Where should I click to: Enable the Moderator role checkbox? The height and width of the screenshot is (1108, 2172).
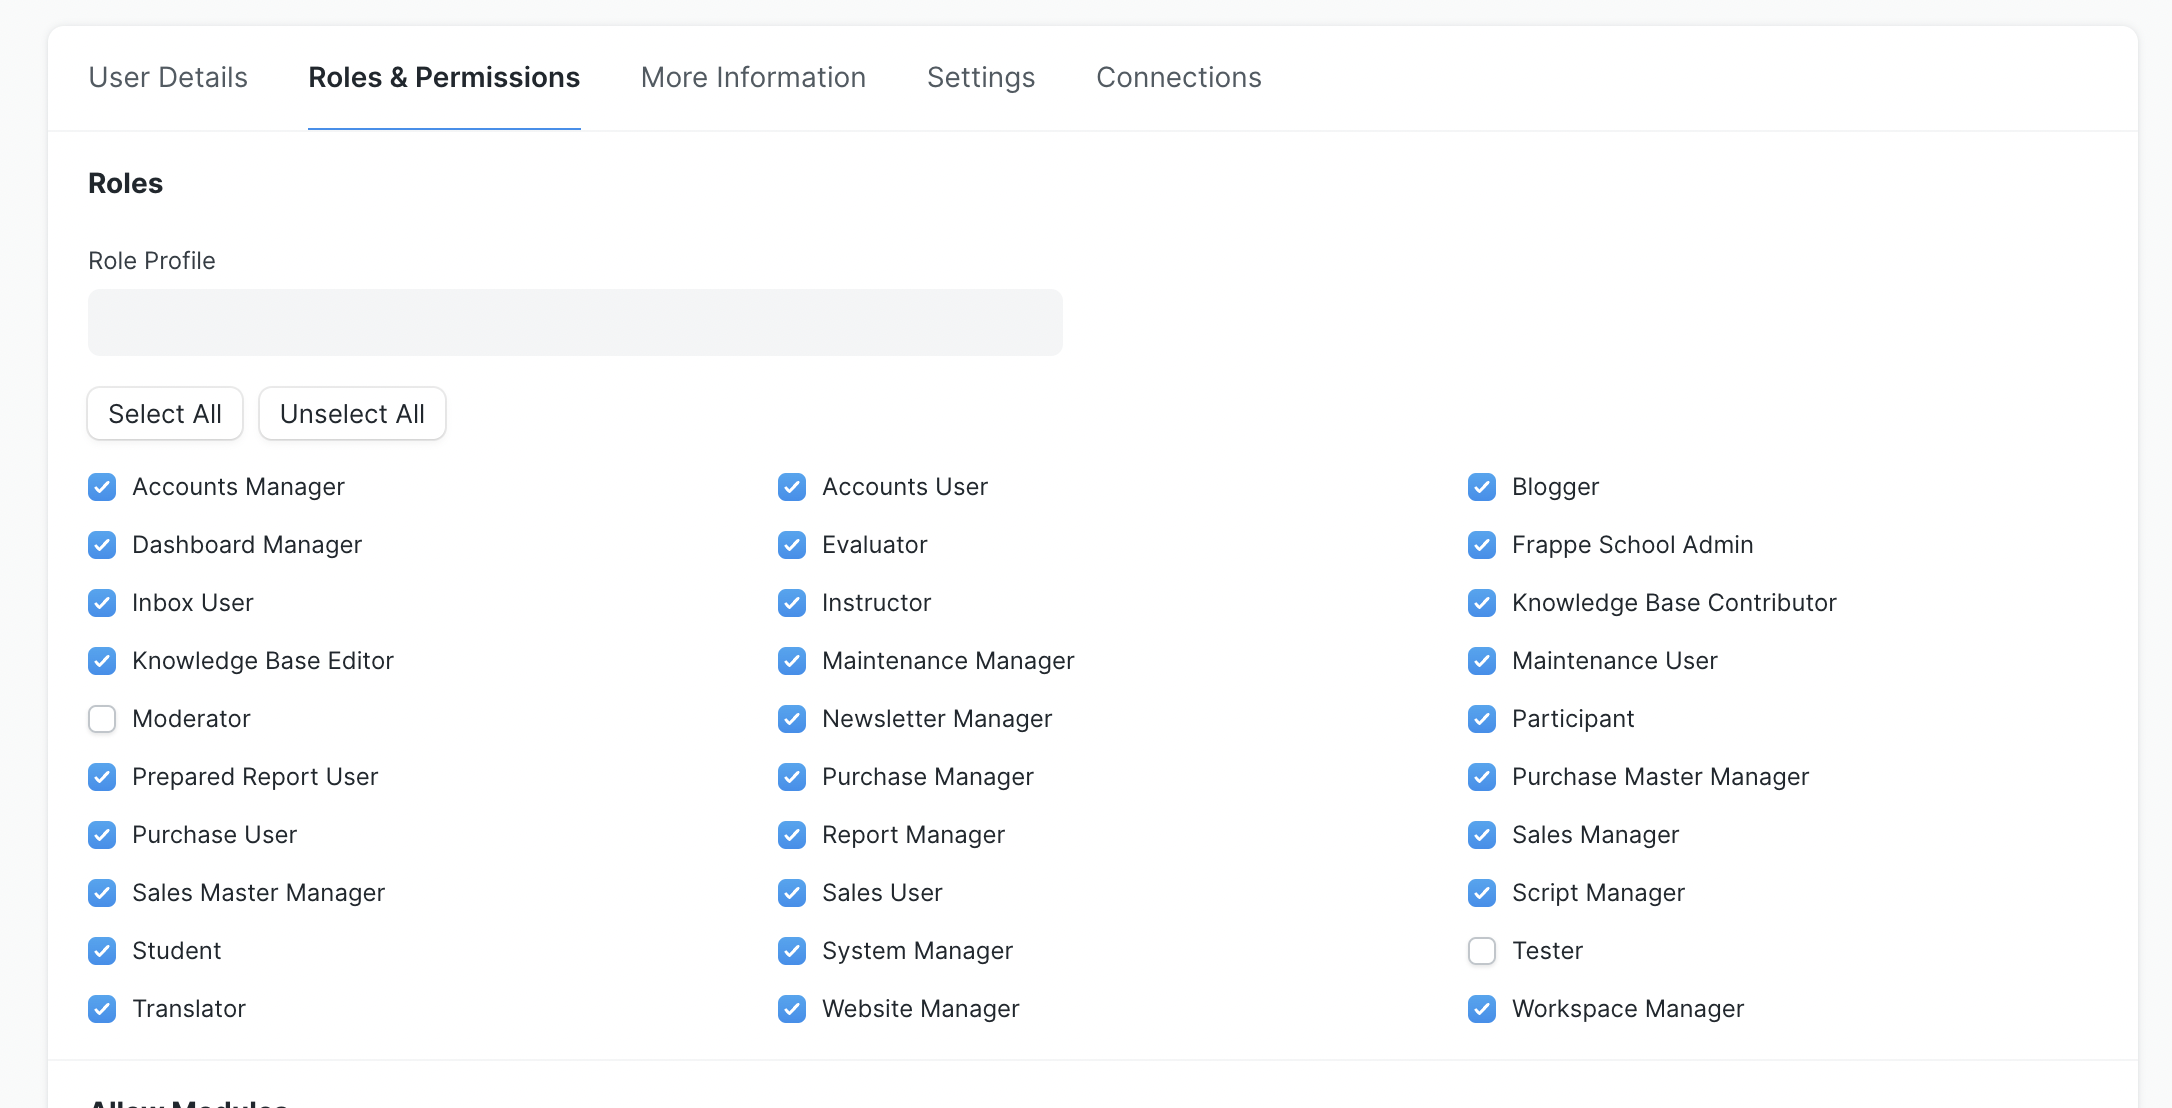point(102,718)
